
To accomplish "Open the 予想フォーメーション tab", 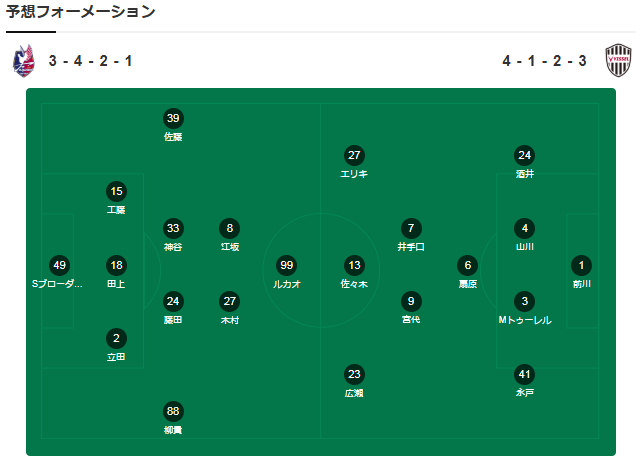I will click(80, 11).
